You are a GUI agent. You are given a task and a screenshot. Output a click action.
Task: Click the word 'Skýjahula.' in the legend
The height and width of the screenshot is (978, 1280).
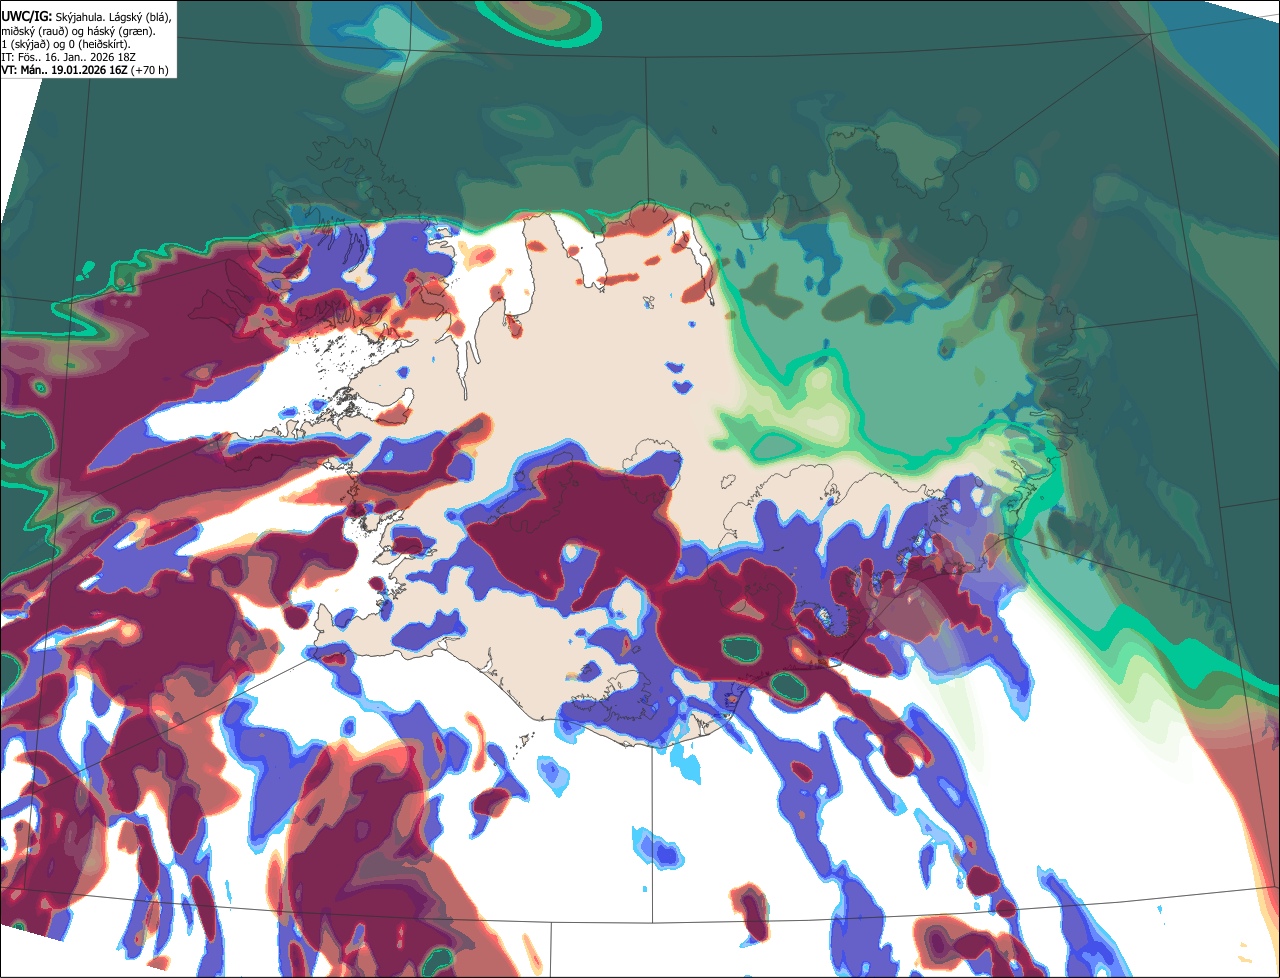(79, 17)
